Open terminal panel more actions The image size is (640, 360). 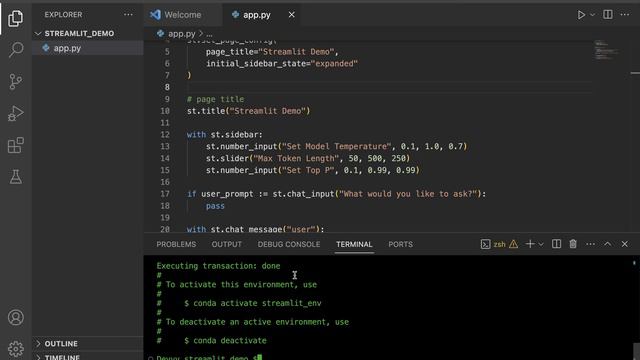point(590,244)
